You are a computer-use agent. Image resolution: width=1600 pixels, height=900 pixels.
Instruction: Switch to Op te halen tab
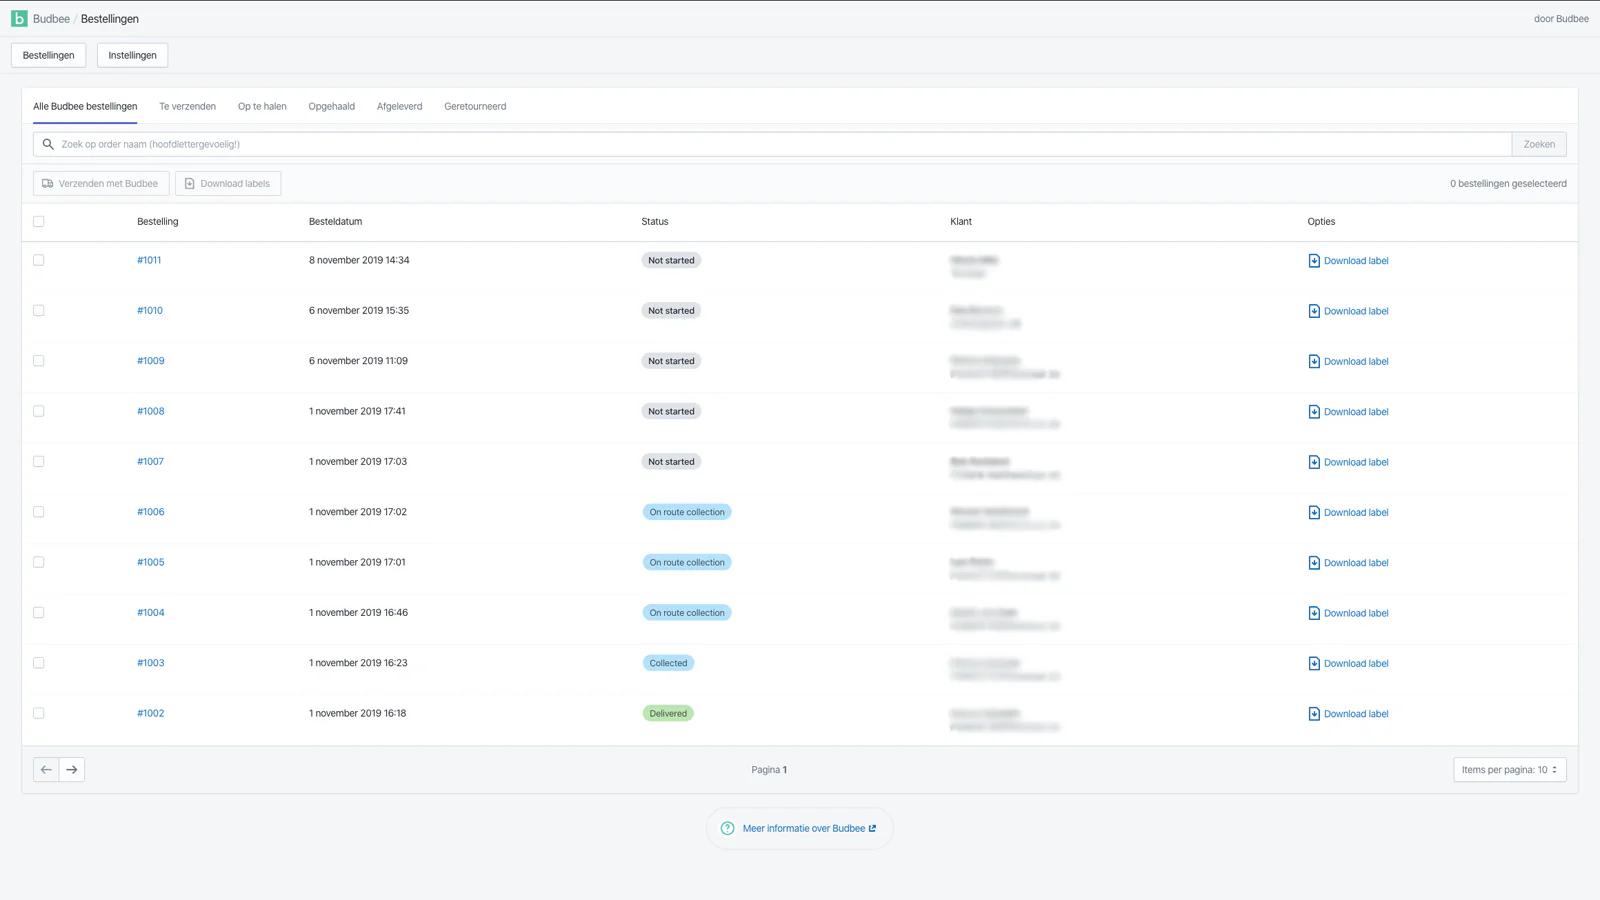pos(262,106)
